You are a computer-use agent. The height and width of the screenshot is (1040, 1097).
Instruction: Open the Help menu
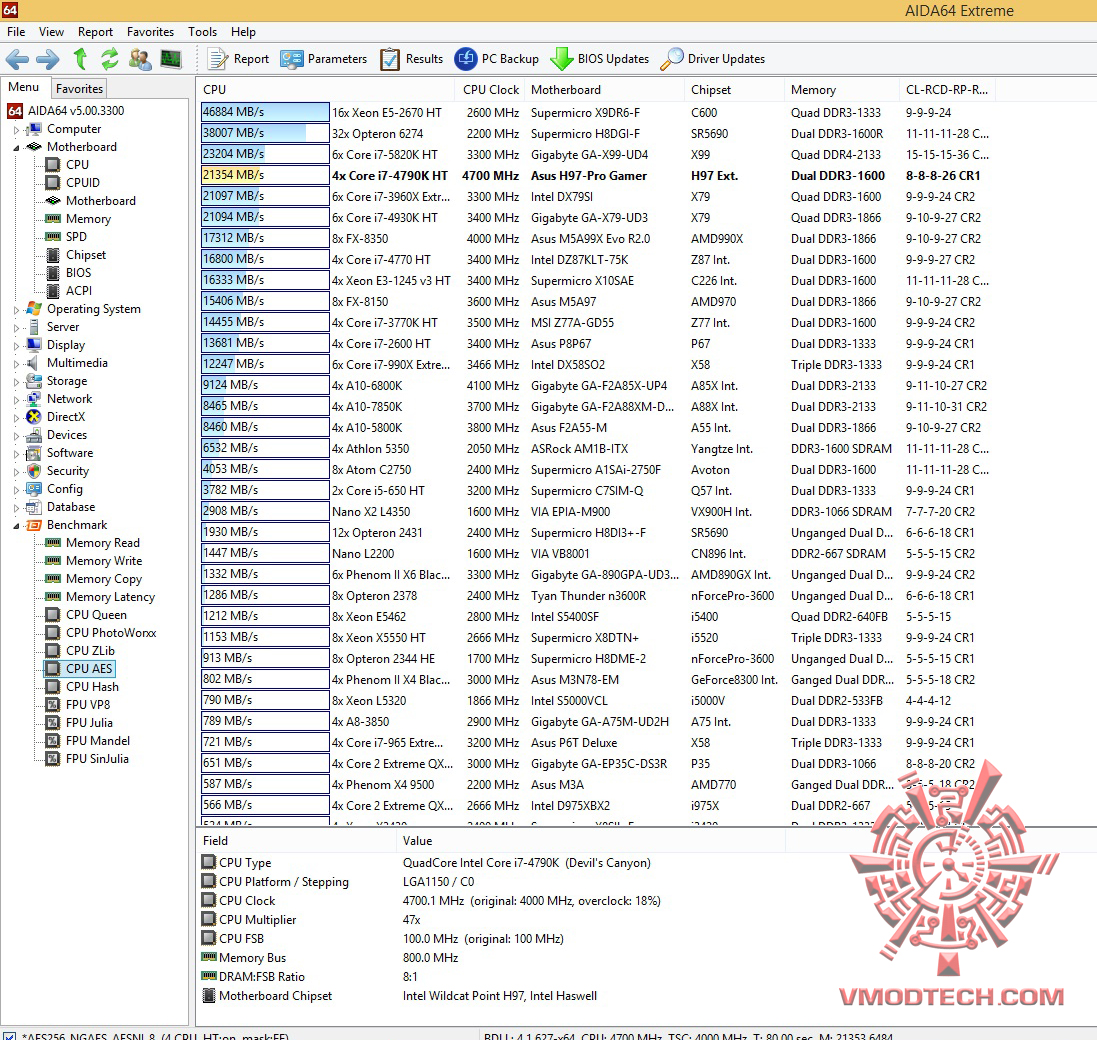[243, 31]
